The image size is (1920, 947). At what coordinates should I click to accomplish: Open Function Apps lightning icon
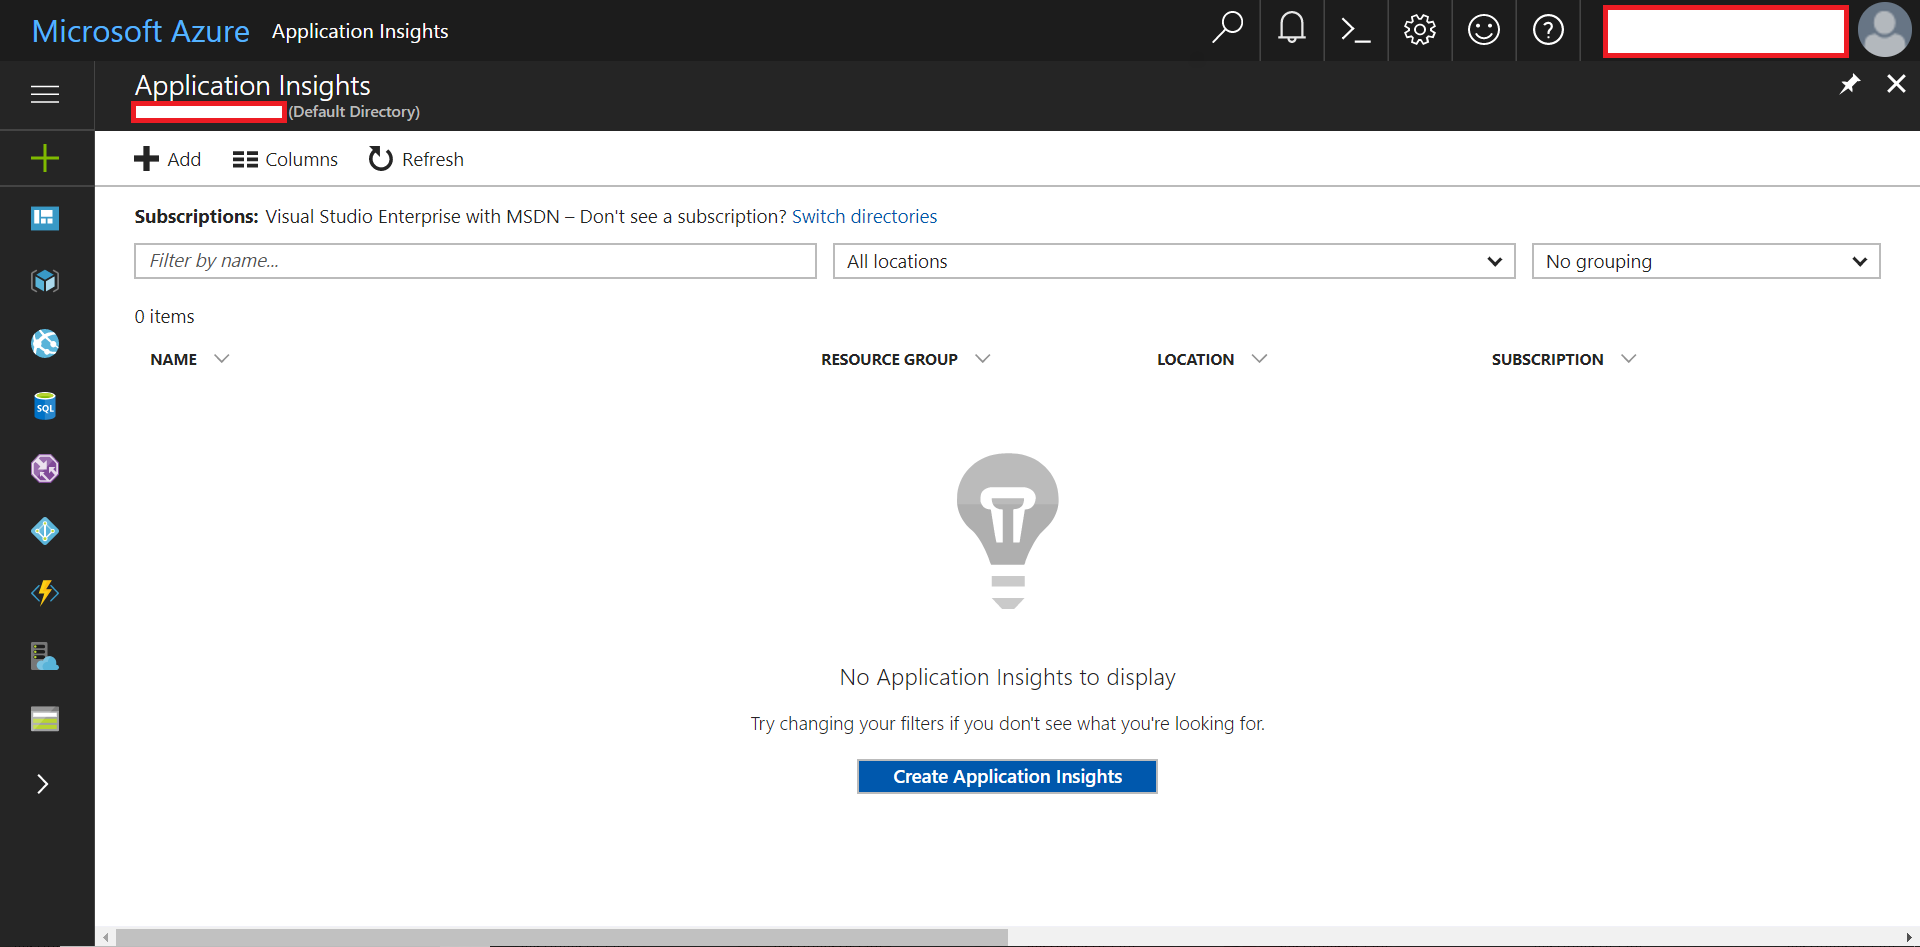45,593
